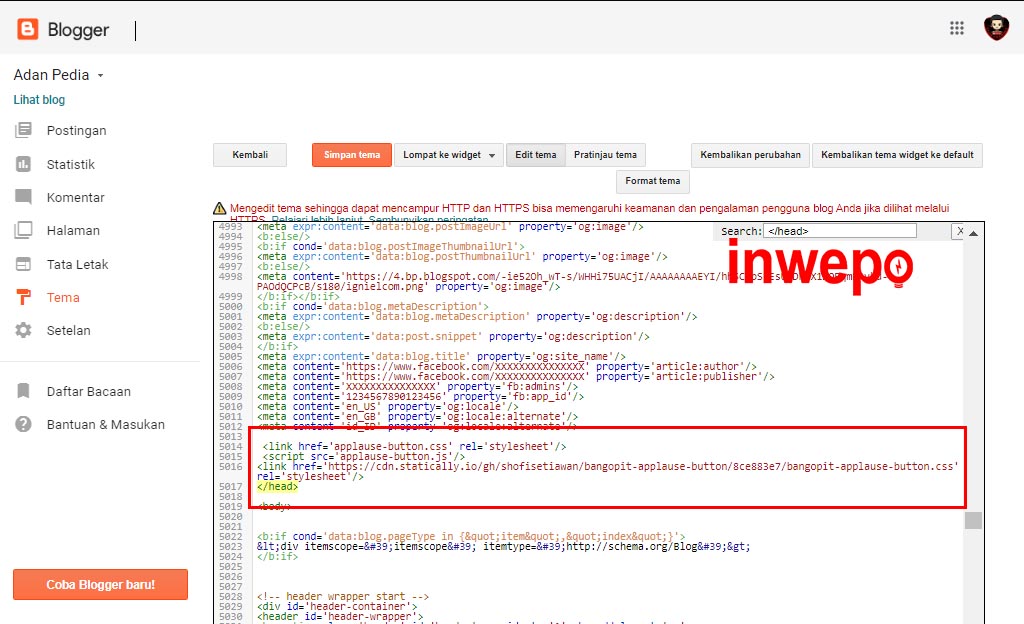Click the article:publisher meta line

pos(516,377)
